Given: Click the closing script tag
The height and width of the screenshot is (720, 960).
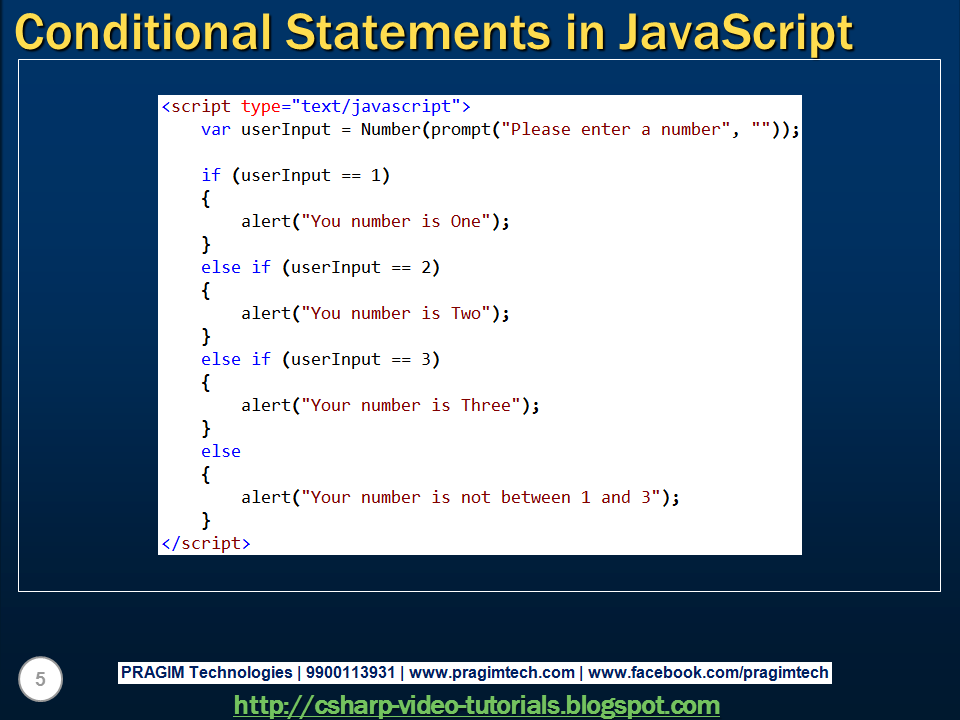Looking at the screenshot, I should point(206,543).
